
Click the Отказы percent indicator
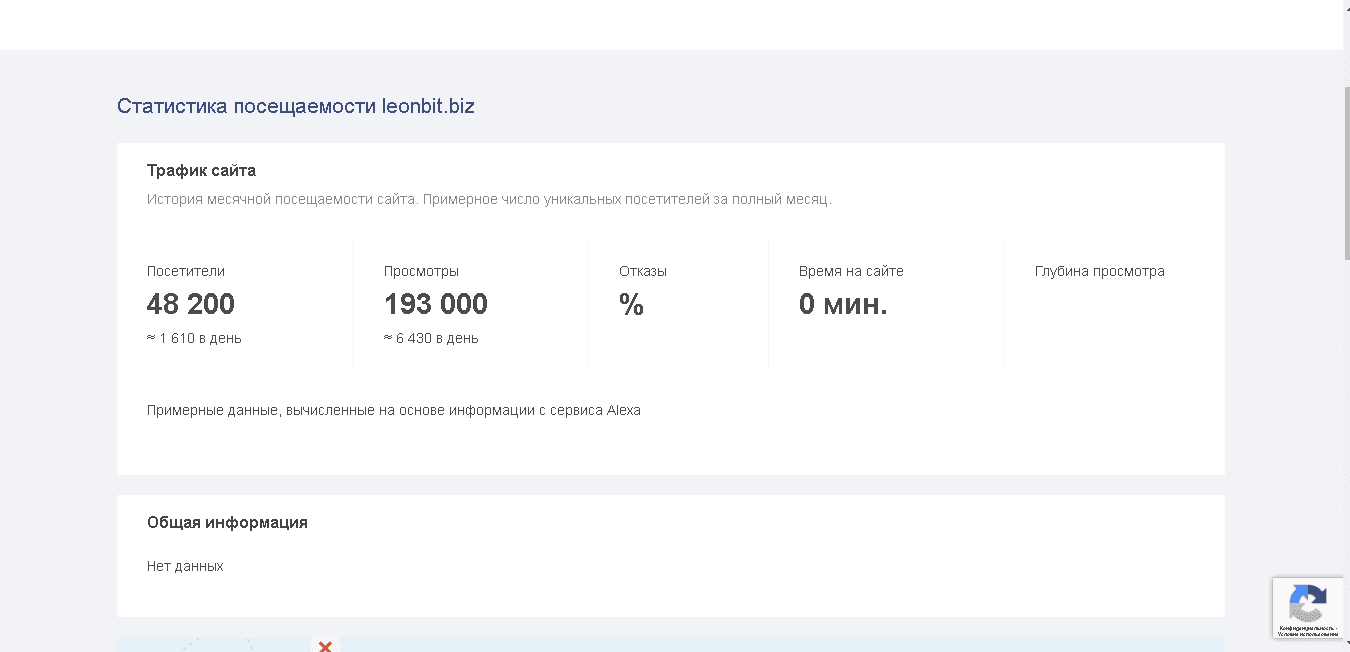(630, 305)
